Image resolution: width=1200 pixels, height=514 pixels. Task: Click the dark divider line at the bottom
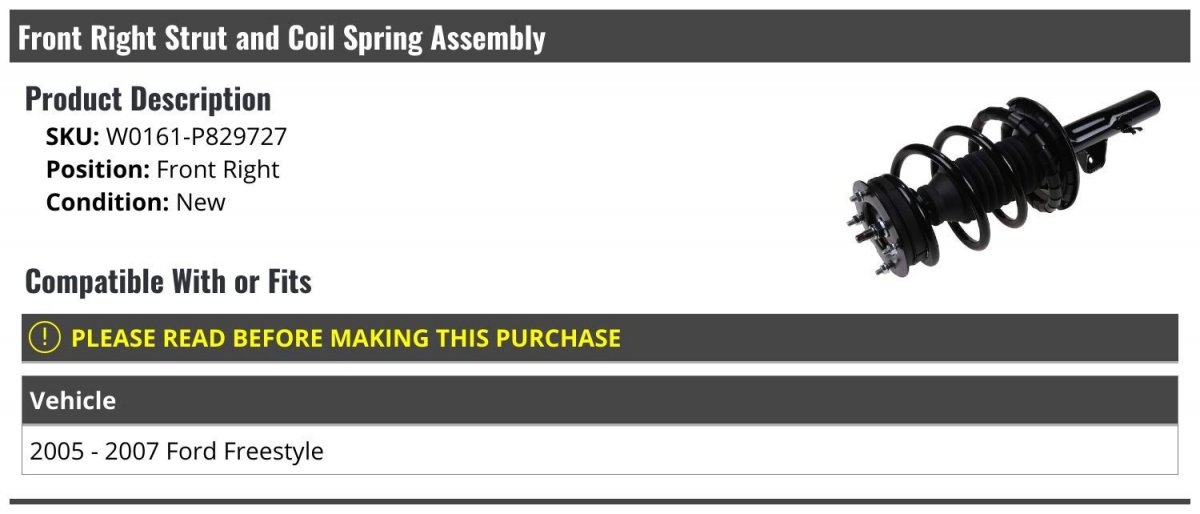tap(600, 501)
